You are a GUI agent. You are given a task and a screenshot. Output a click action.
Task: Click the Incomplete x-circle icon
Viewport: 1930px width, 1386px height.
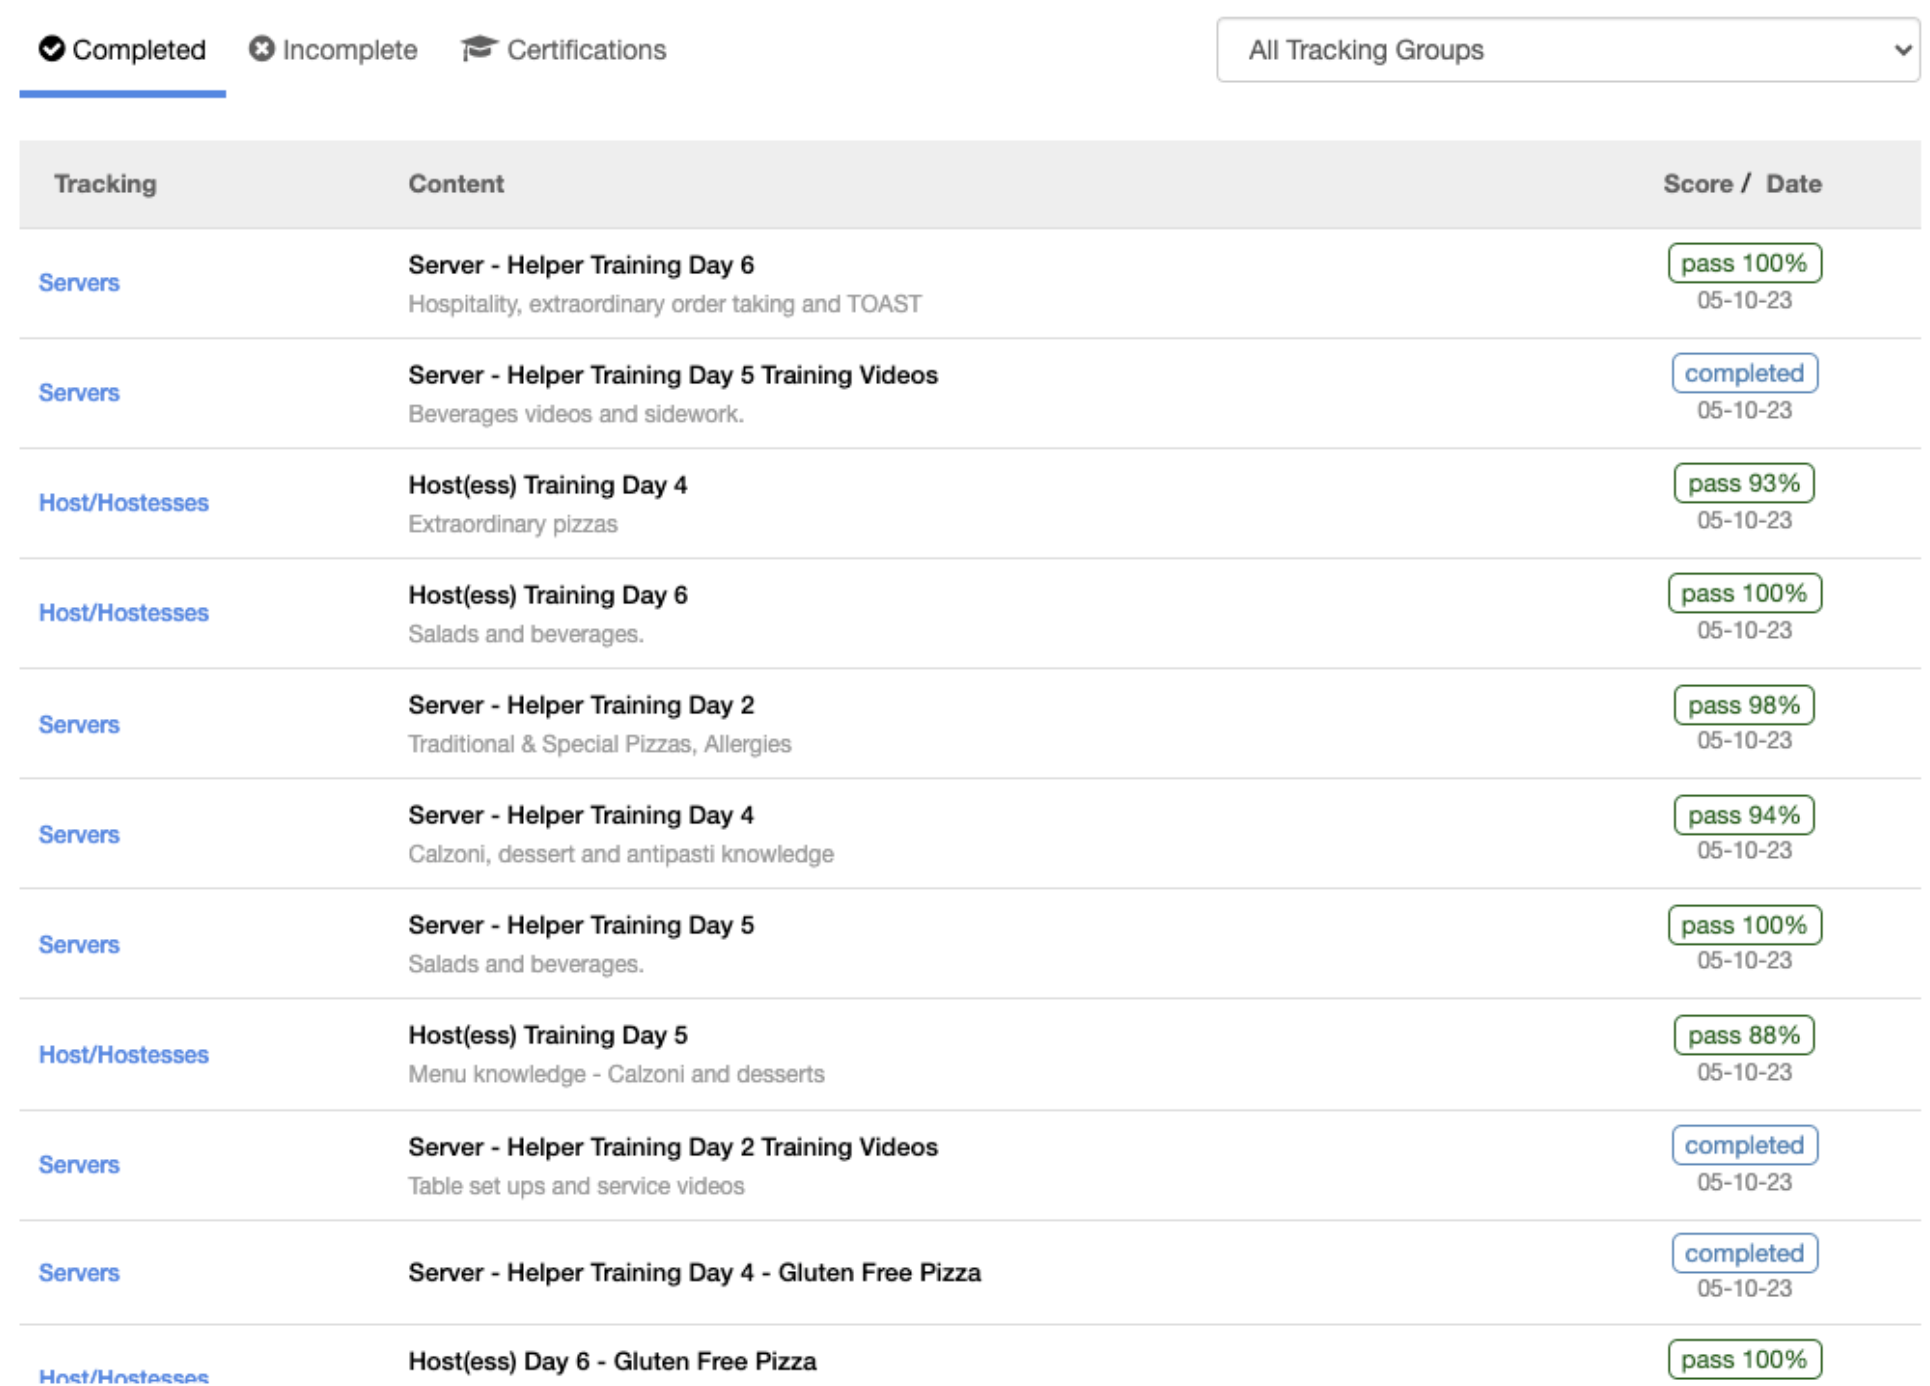click(x=261, y=48)
